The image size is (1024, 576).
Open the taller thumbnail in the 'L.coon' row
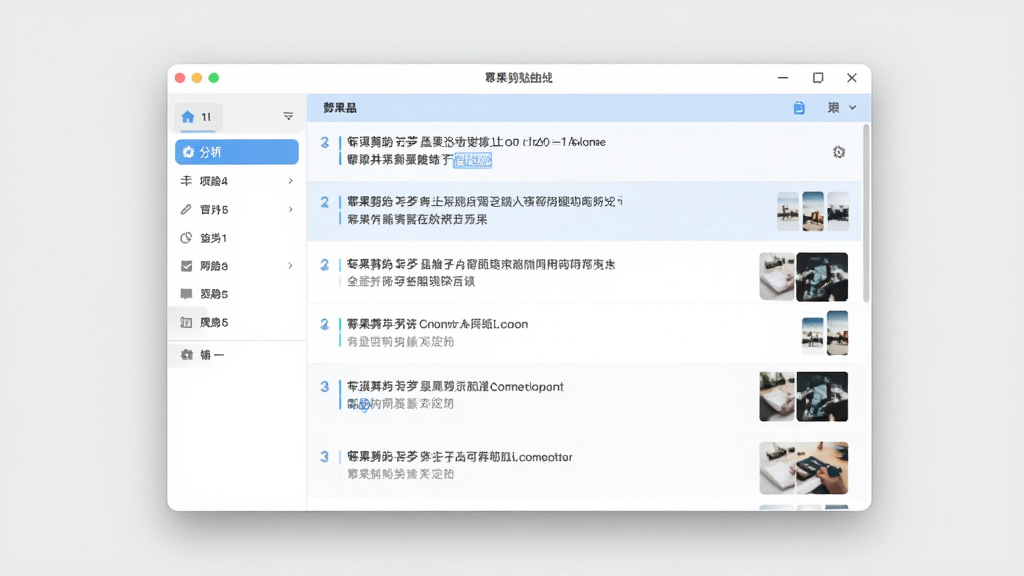point(838,333)
